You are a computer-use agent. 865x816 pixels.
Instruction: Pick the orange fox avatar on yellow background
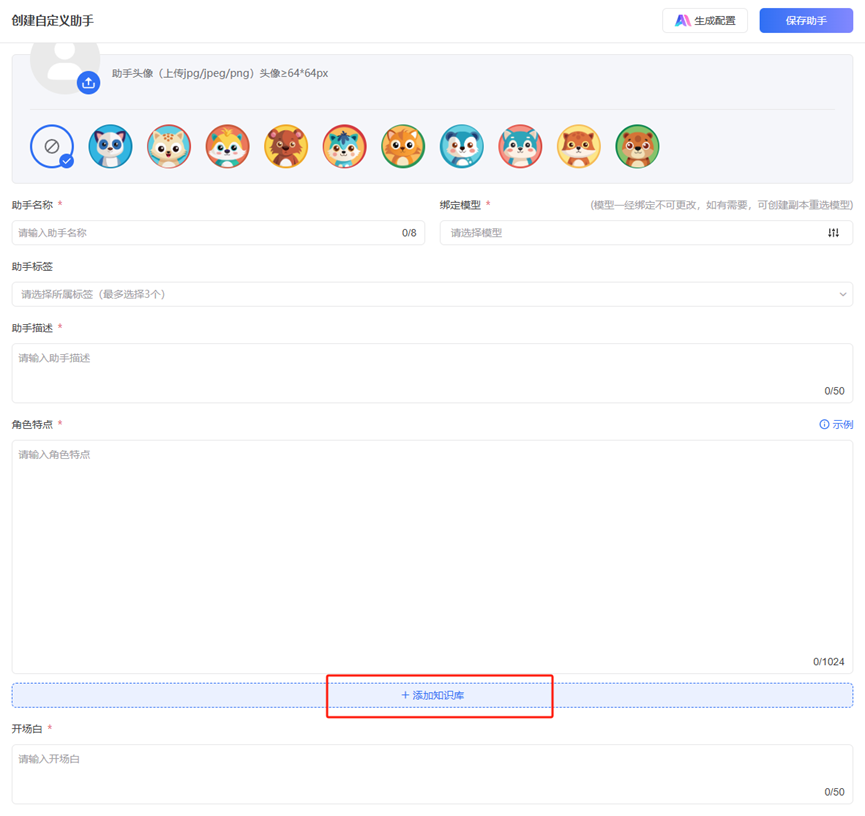578,146
